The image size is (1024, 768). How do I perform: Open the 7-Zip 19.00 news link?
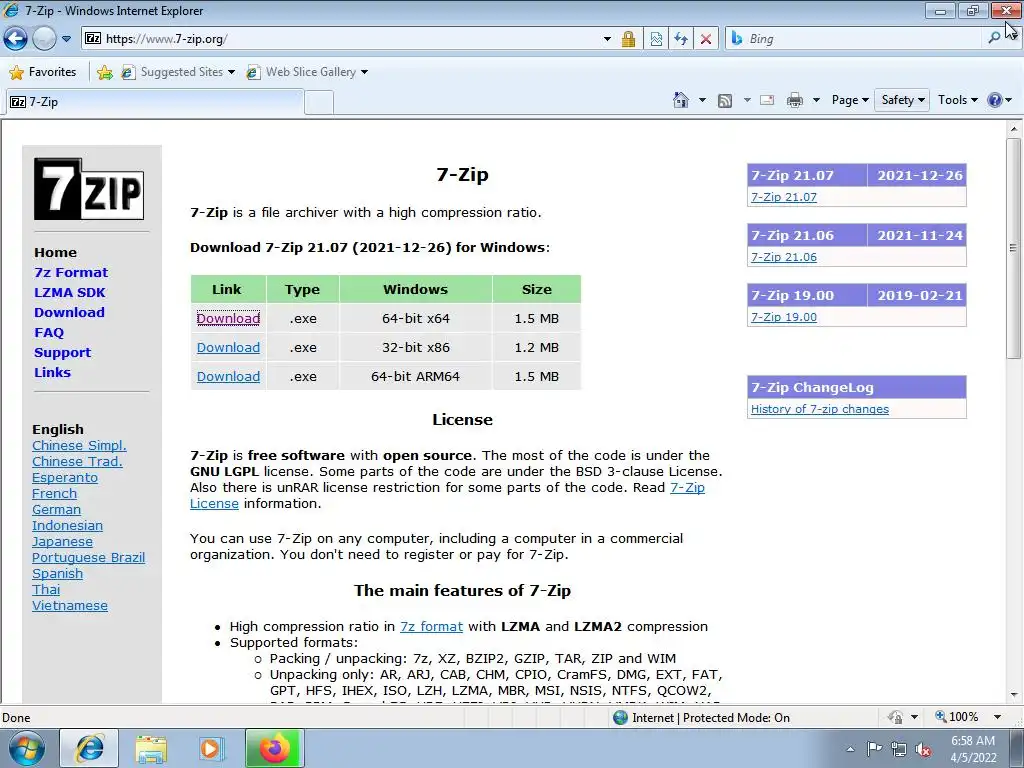tap(784, 317)
